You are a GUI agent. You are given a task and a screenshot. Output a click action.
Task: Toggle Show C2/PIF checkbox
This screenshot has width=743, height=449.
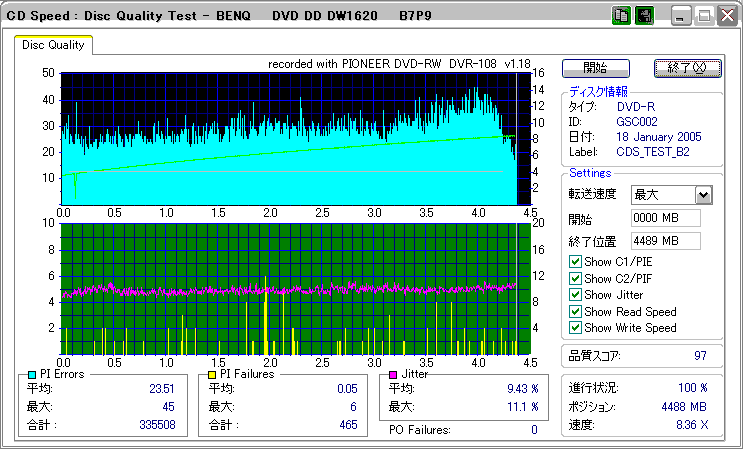click(x=575, y=278)
